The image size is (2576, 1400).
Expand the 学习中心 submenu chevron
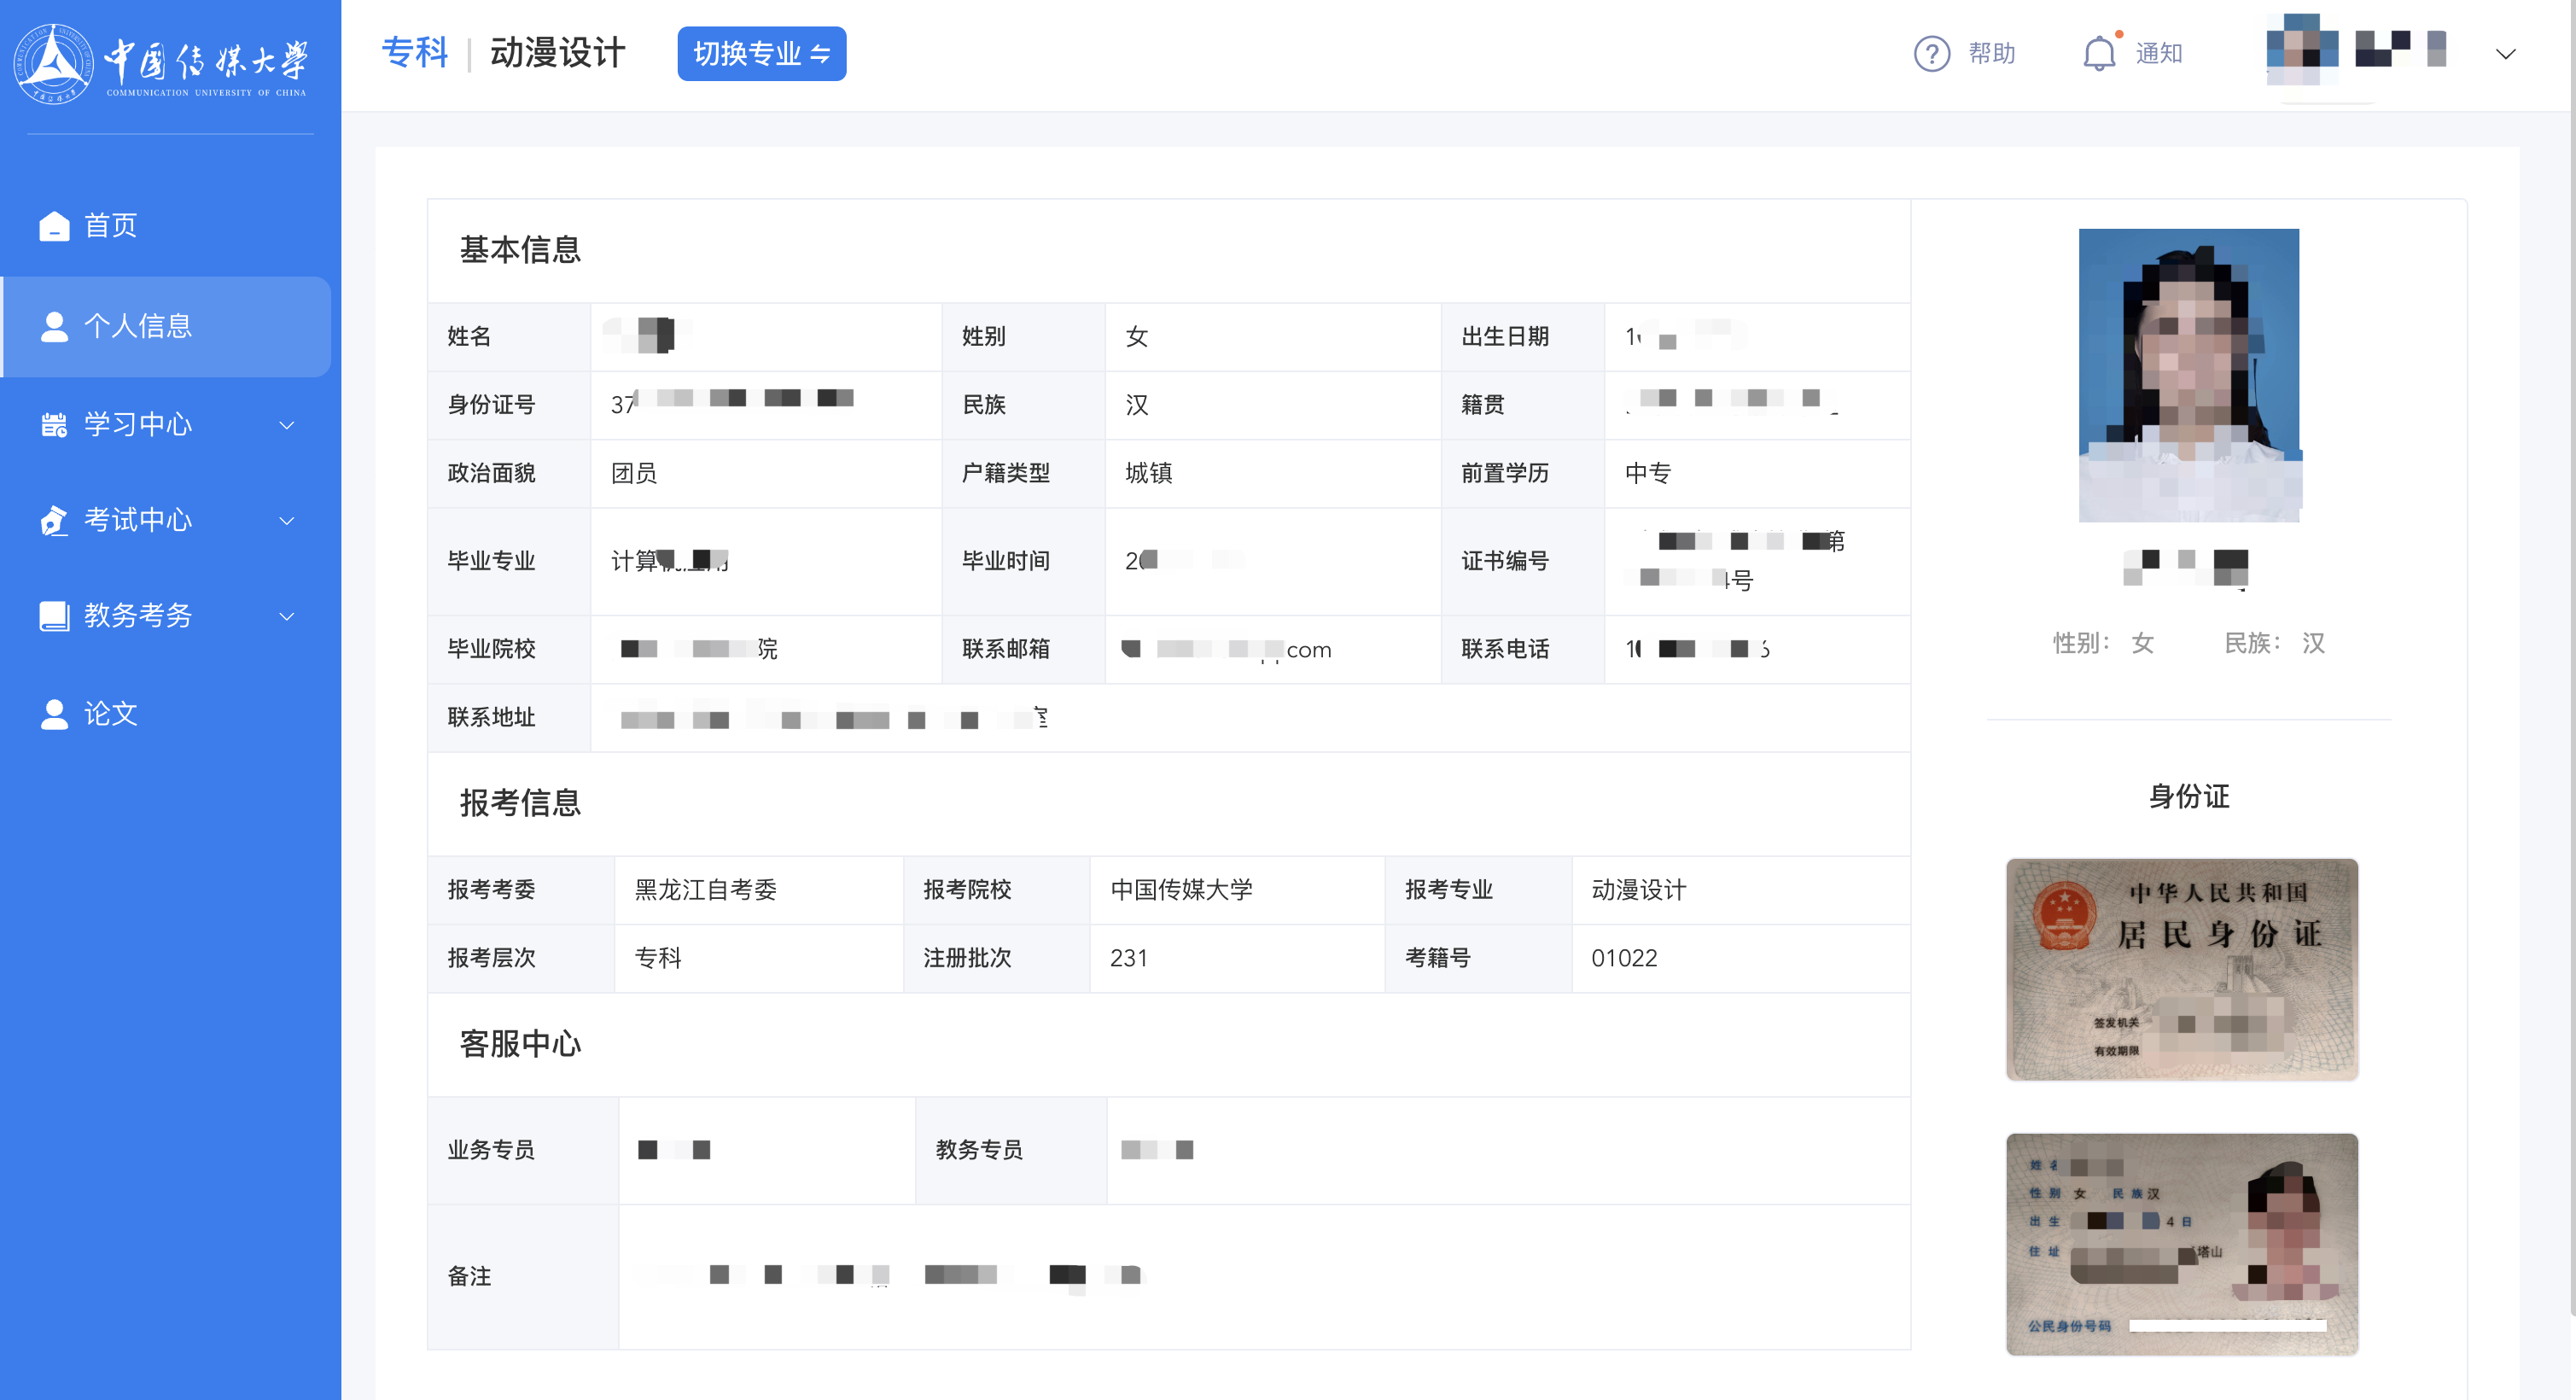tap(287, 425)
